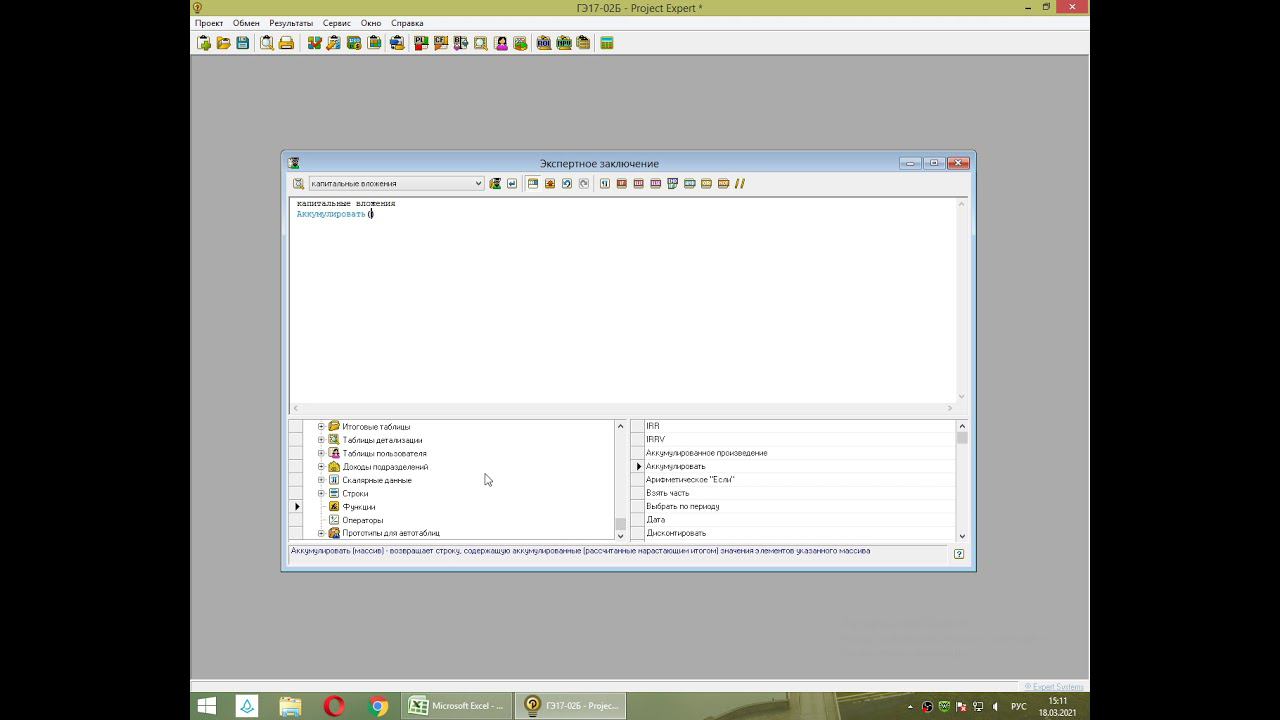
Task: Open the Результаты menu
Action: coord(291,23)
